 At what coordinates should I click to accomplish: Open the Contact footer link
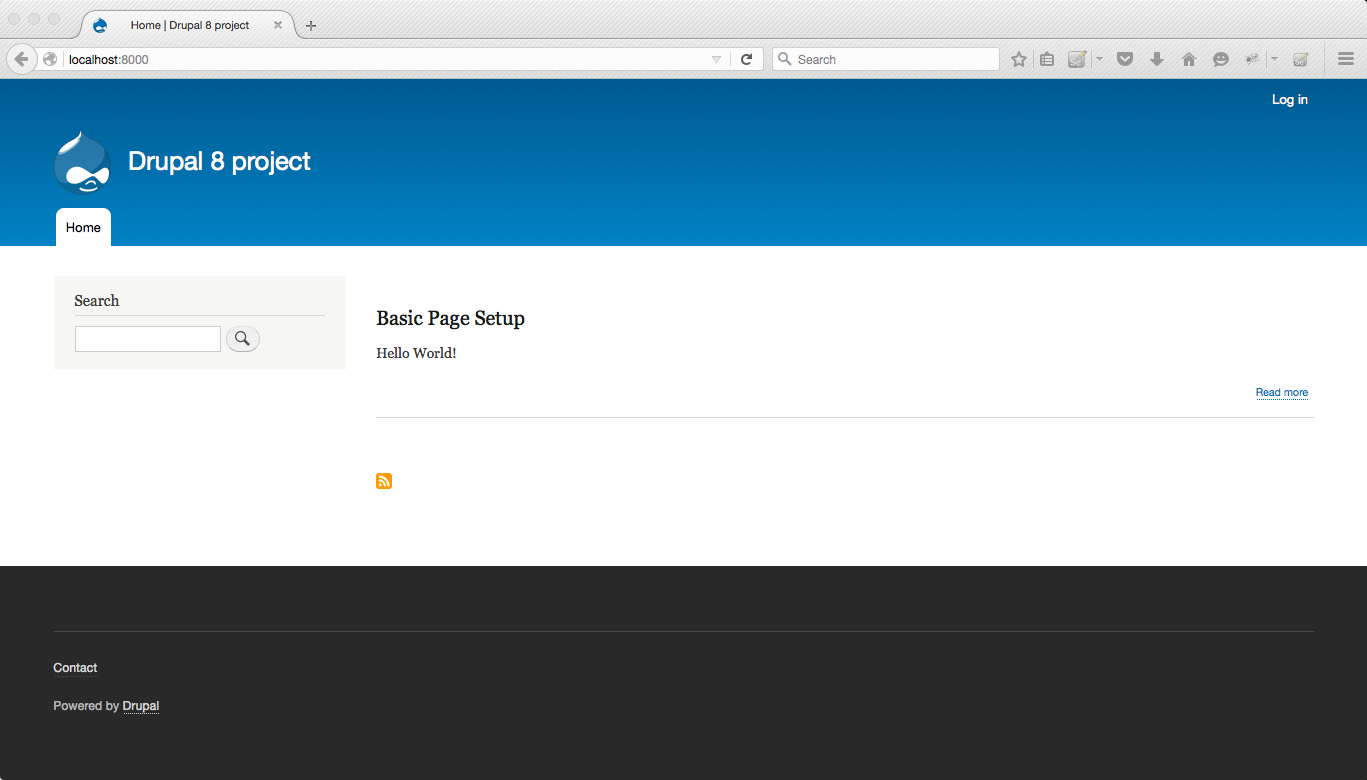point(75,668)
